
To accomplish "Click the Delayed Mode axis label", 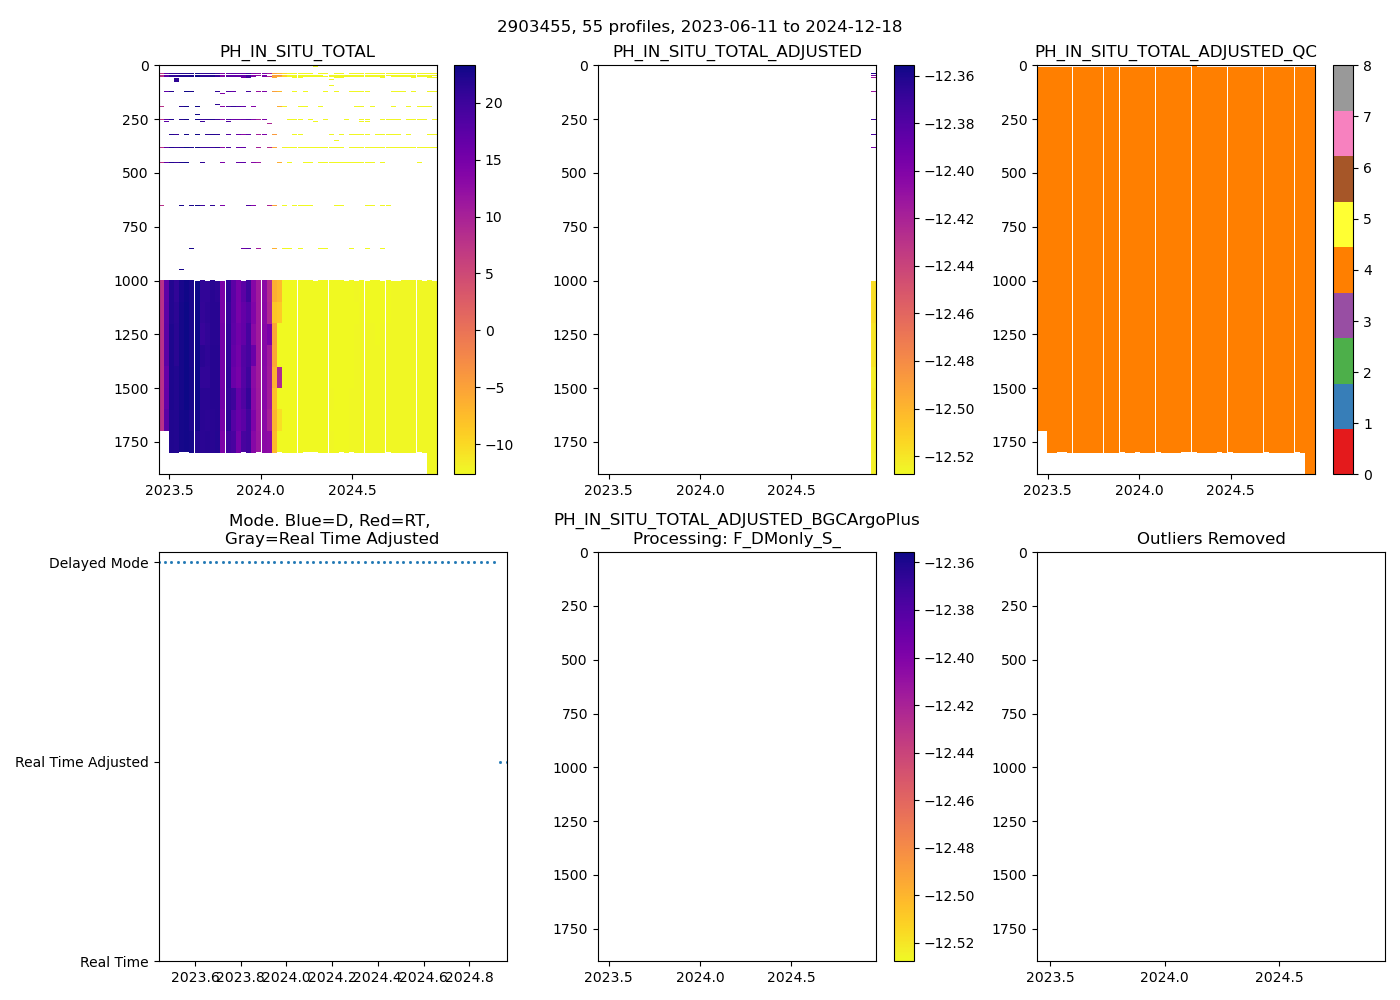I will click(x=98, y=564).
